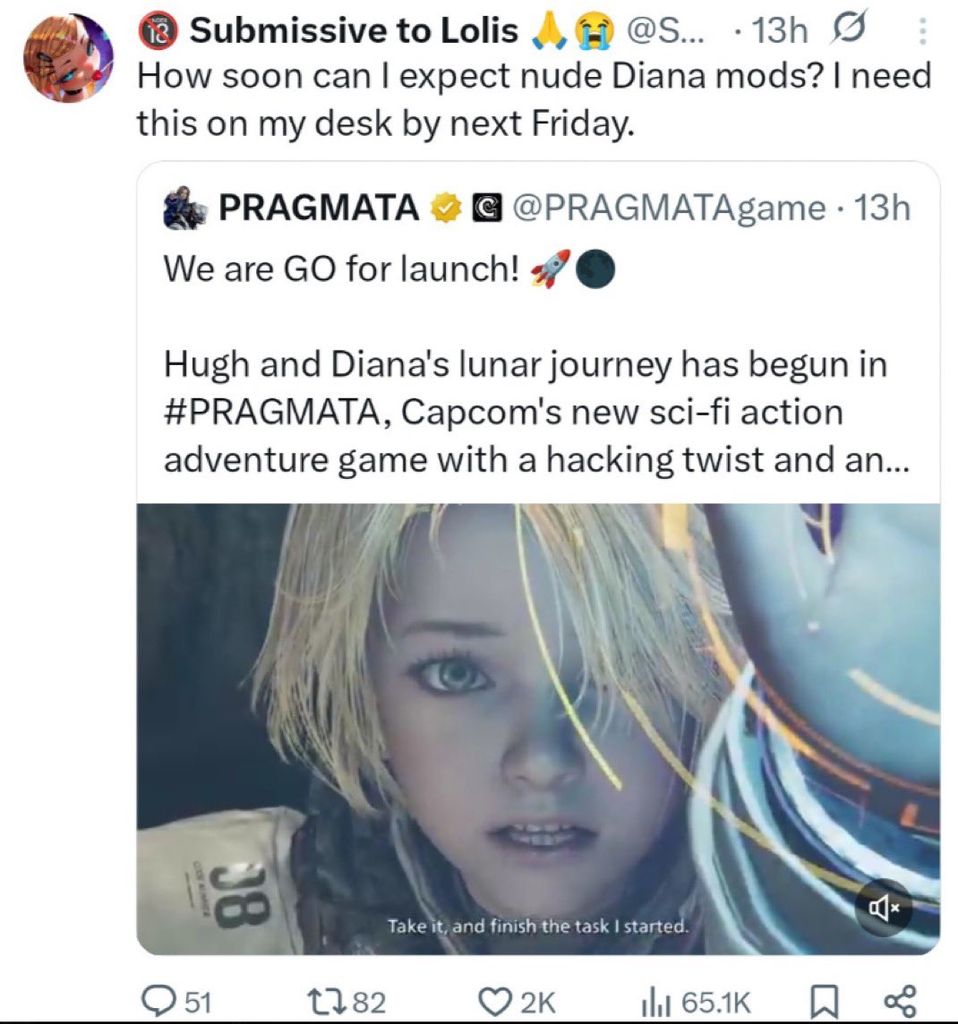Click the share icon at bottom right
The image size is (958, 1024).
[x=900, y=1000]
